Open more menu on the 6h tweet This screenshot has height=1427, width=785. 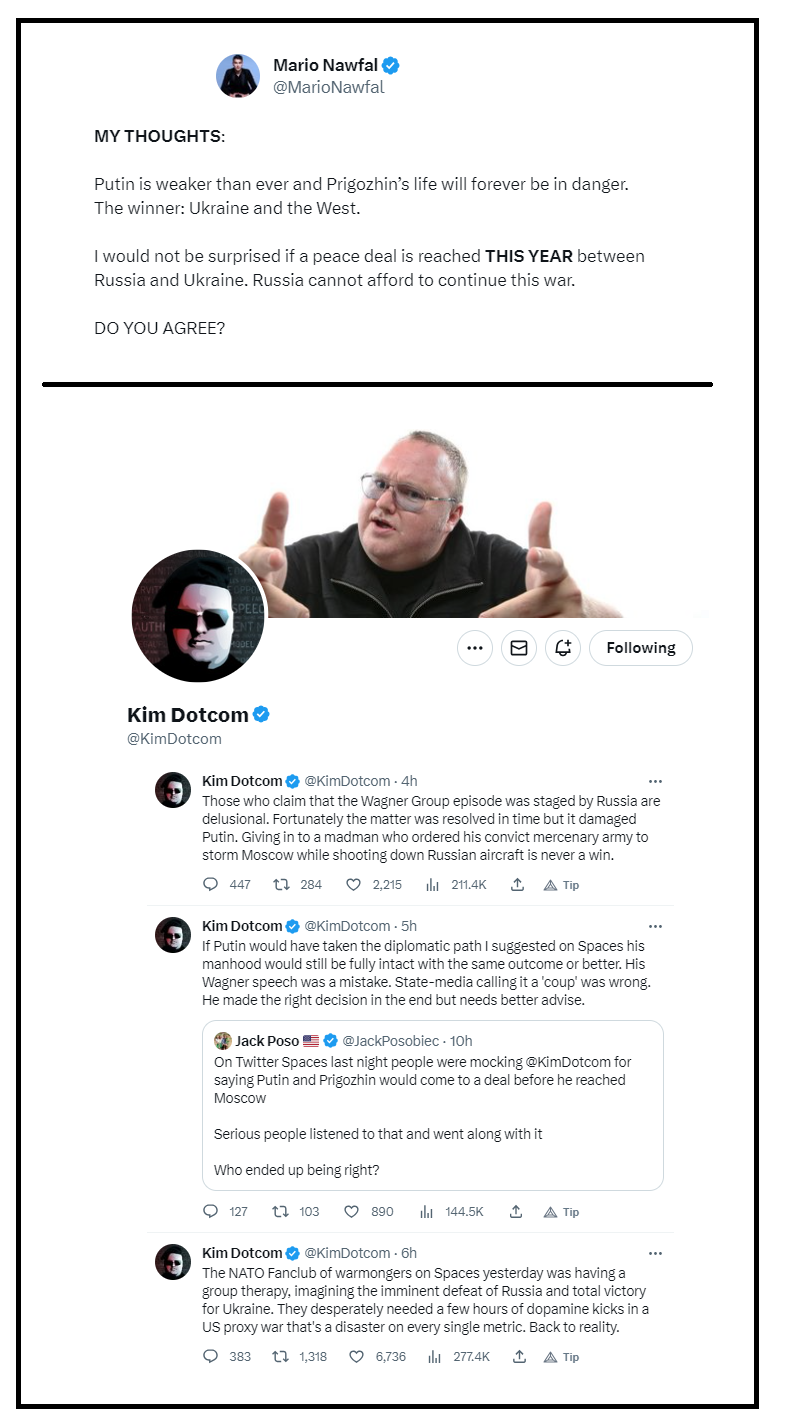[x=655, y=1253]
